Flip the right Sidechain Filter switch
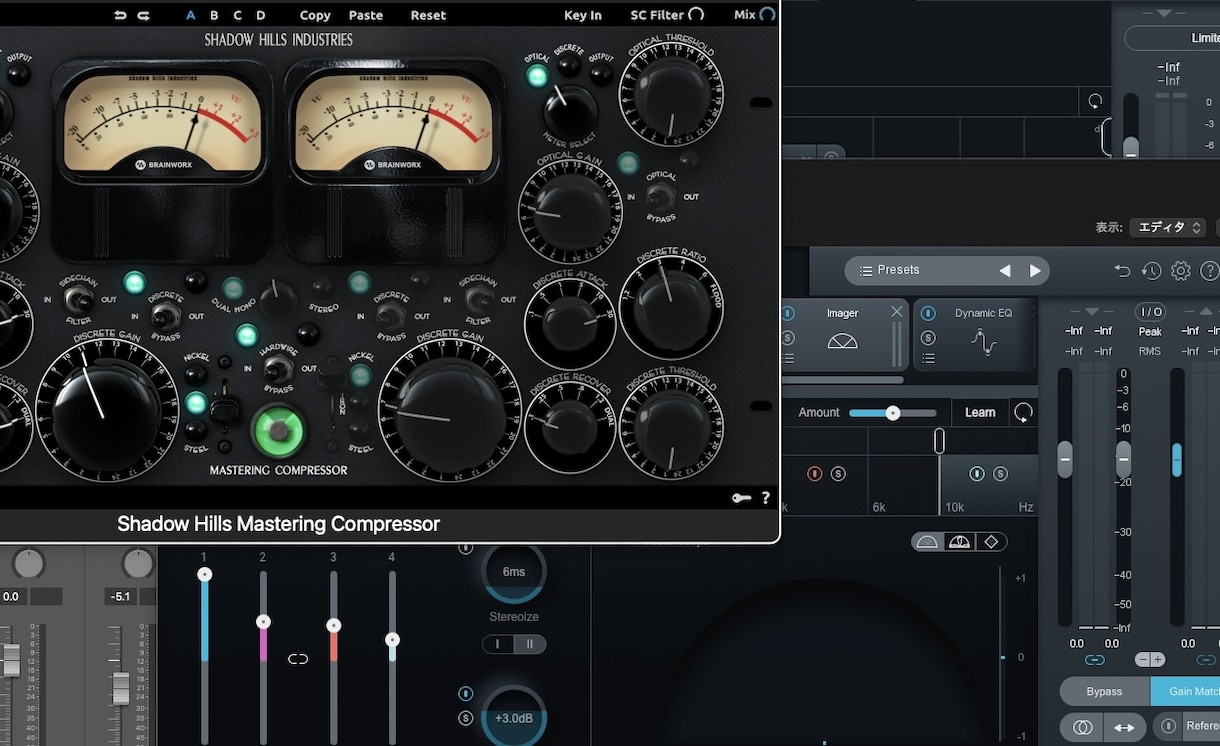The image size is (1220, 746). [x=481, y=298]
